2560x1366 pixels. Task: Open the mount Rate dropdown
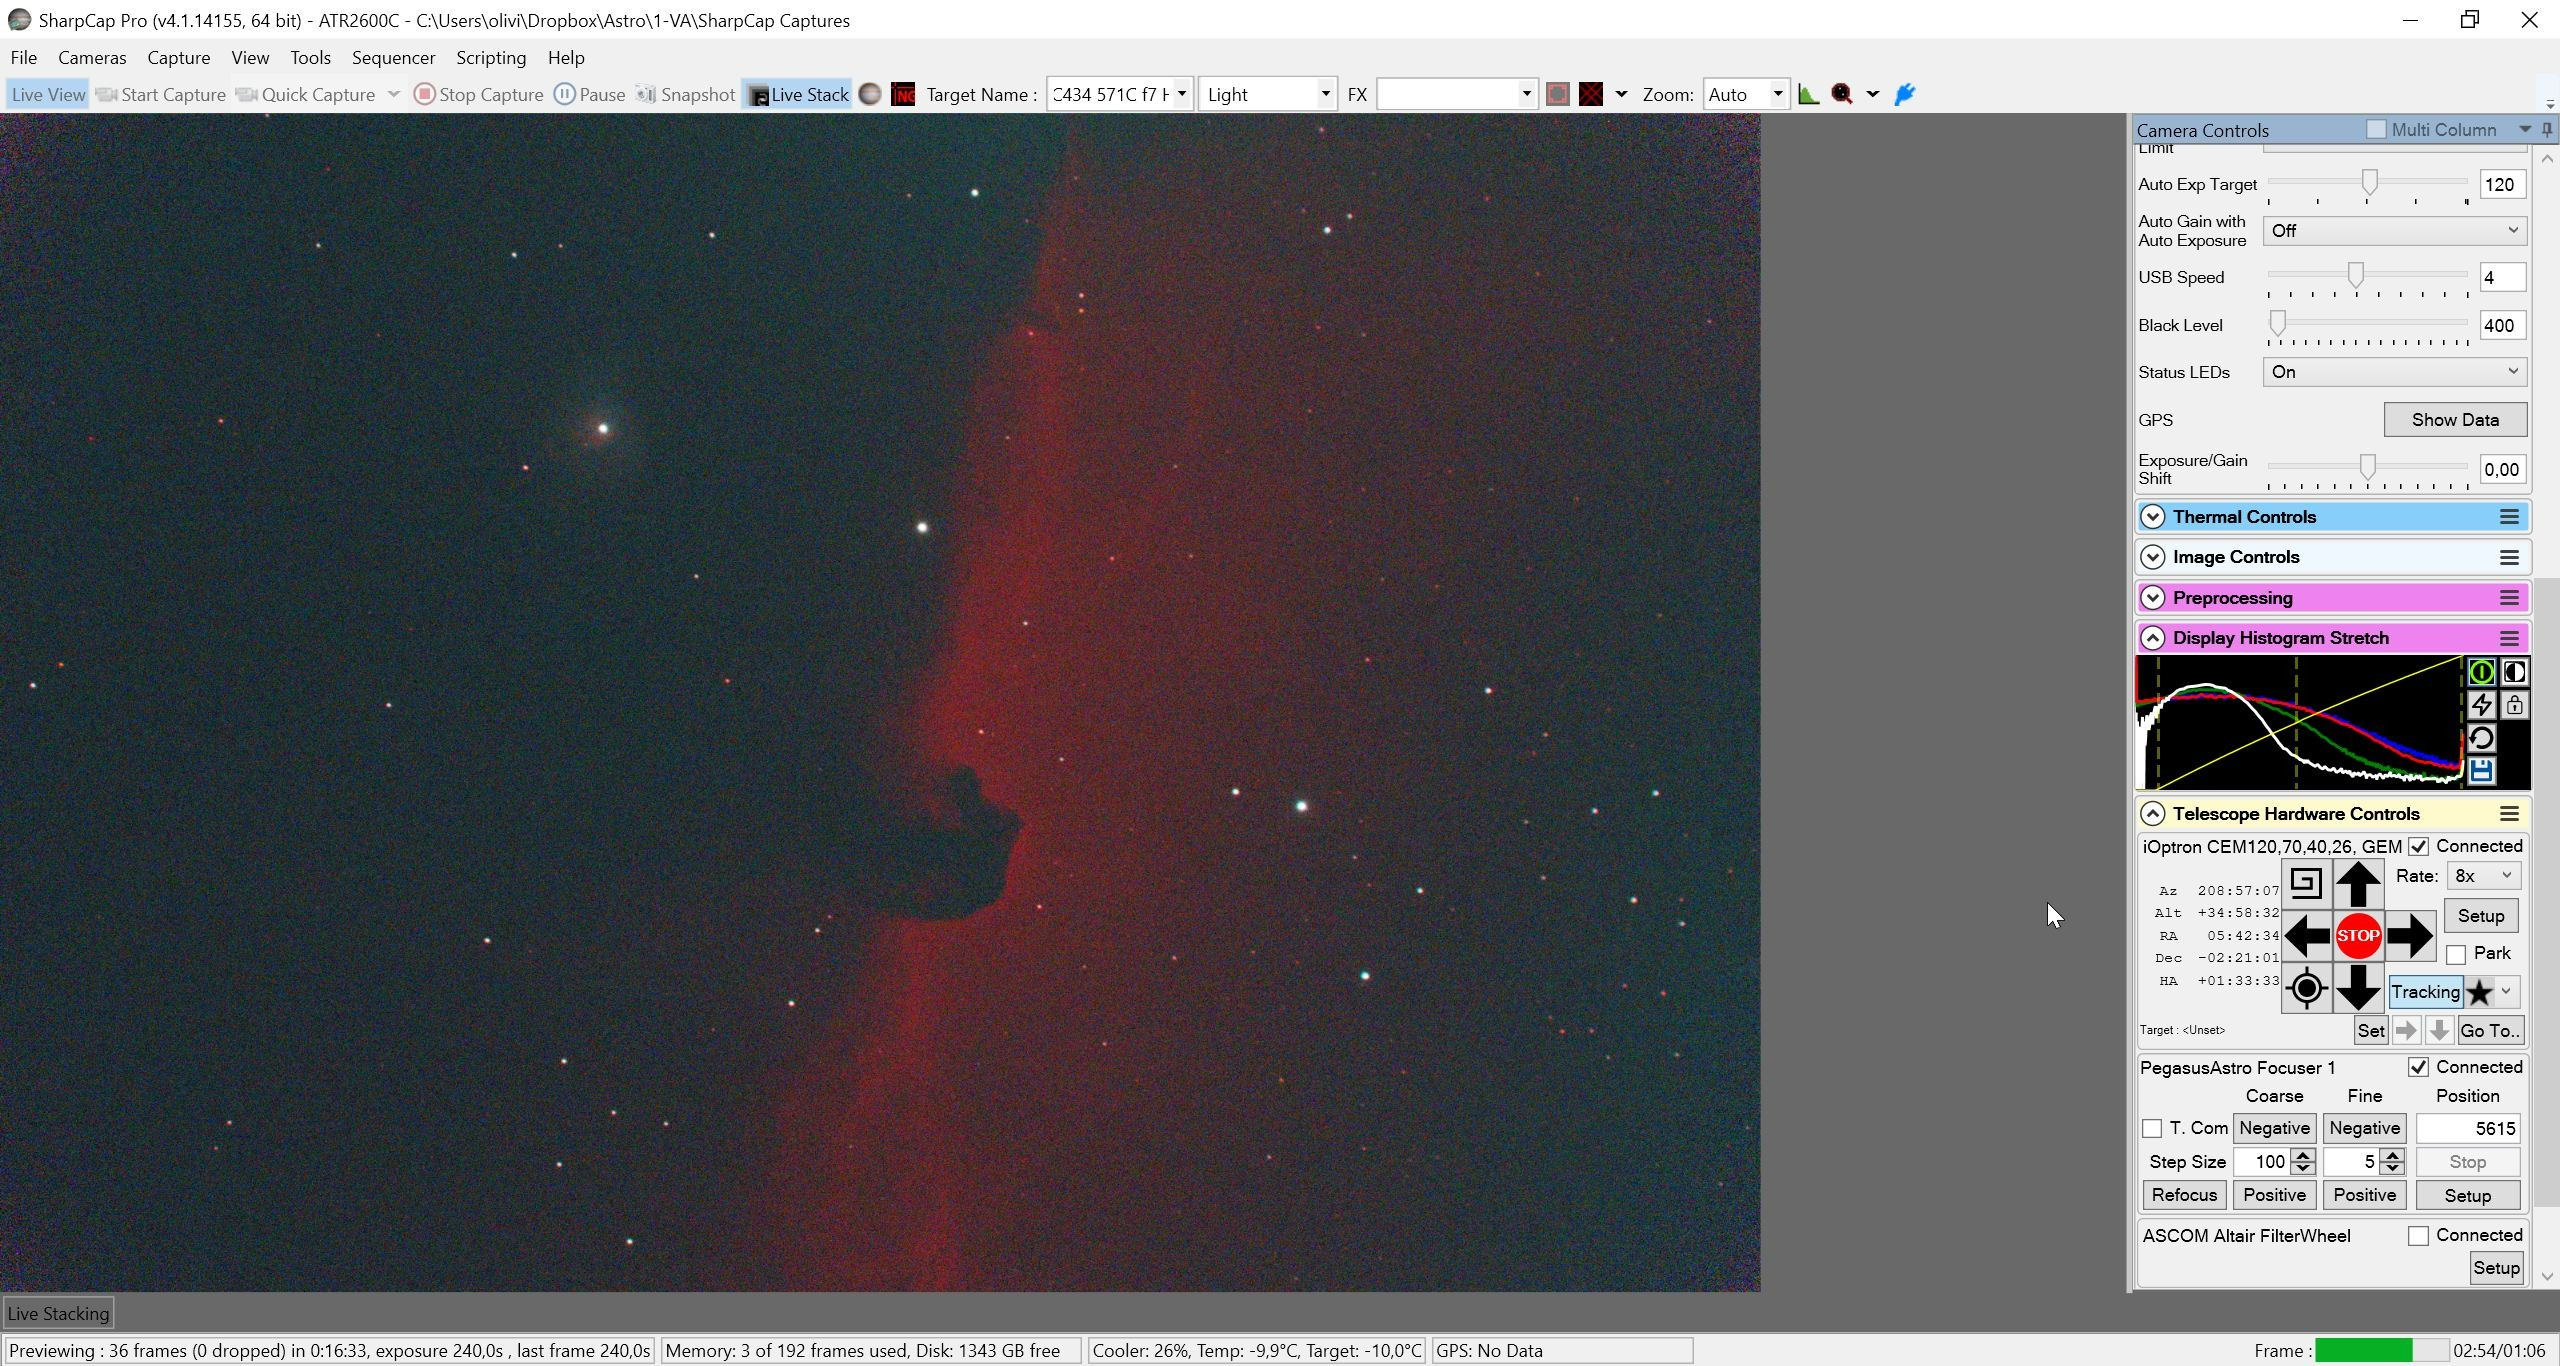[2483, 876]
